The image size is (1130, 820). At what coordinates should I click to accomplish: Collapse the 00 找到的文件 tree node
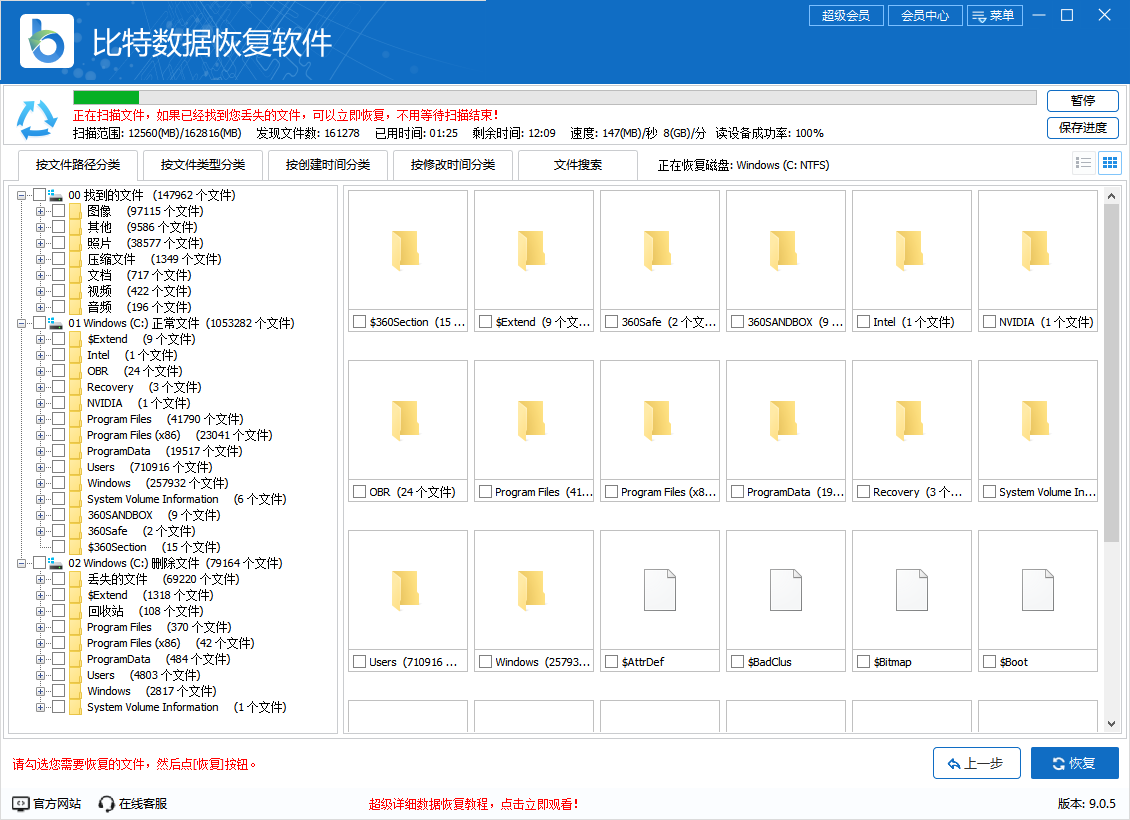click(x=22, y=195)
